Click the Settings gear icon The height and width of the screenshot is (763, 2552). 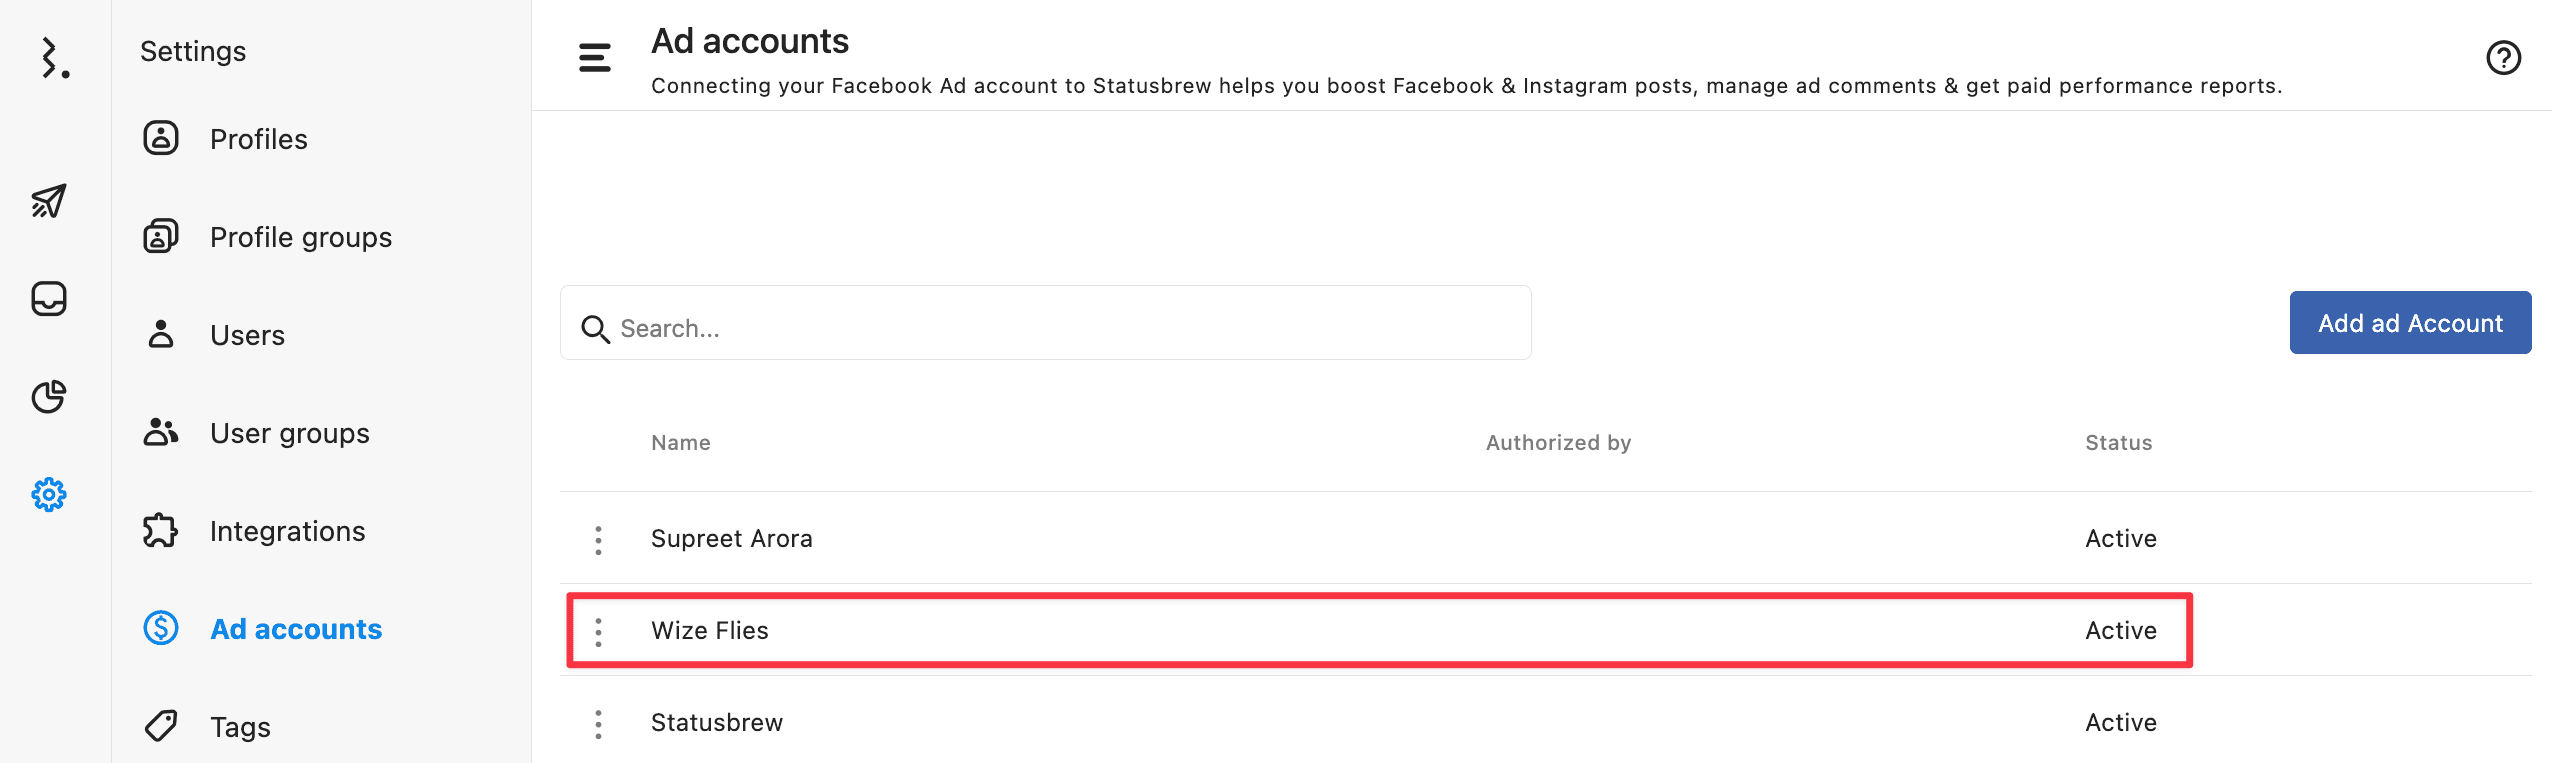(49, 495)
